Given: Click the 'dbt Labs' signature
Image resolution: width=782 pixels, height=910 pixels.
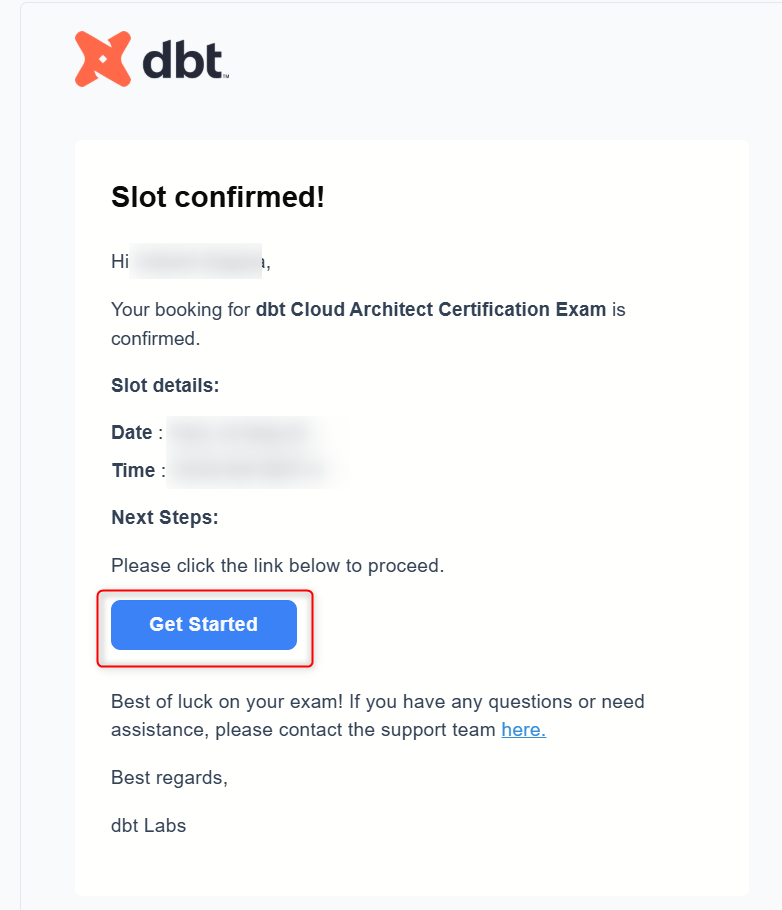Looking at the screenshot, I should (149, 825).
